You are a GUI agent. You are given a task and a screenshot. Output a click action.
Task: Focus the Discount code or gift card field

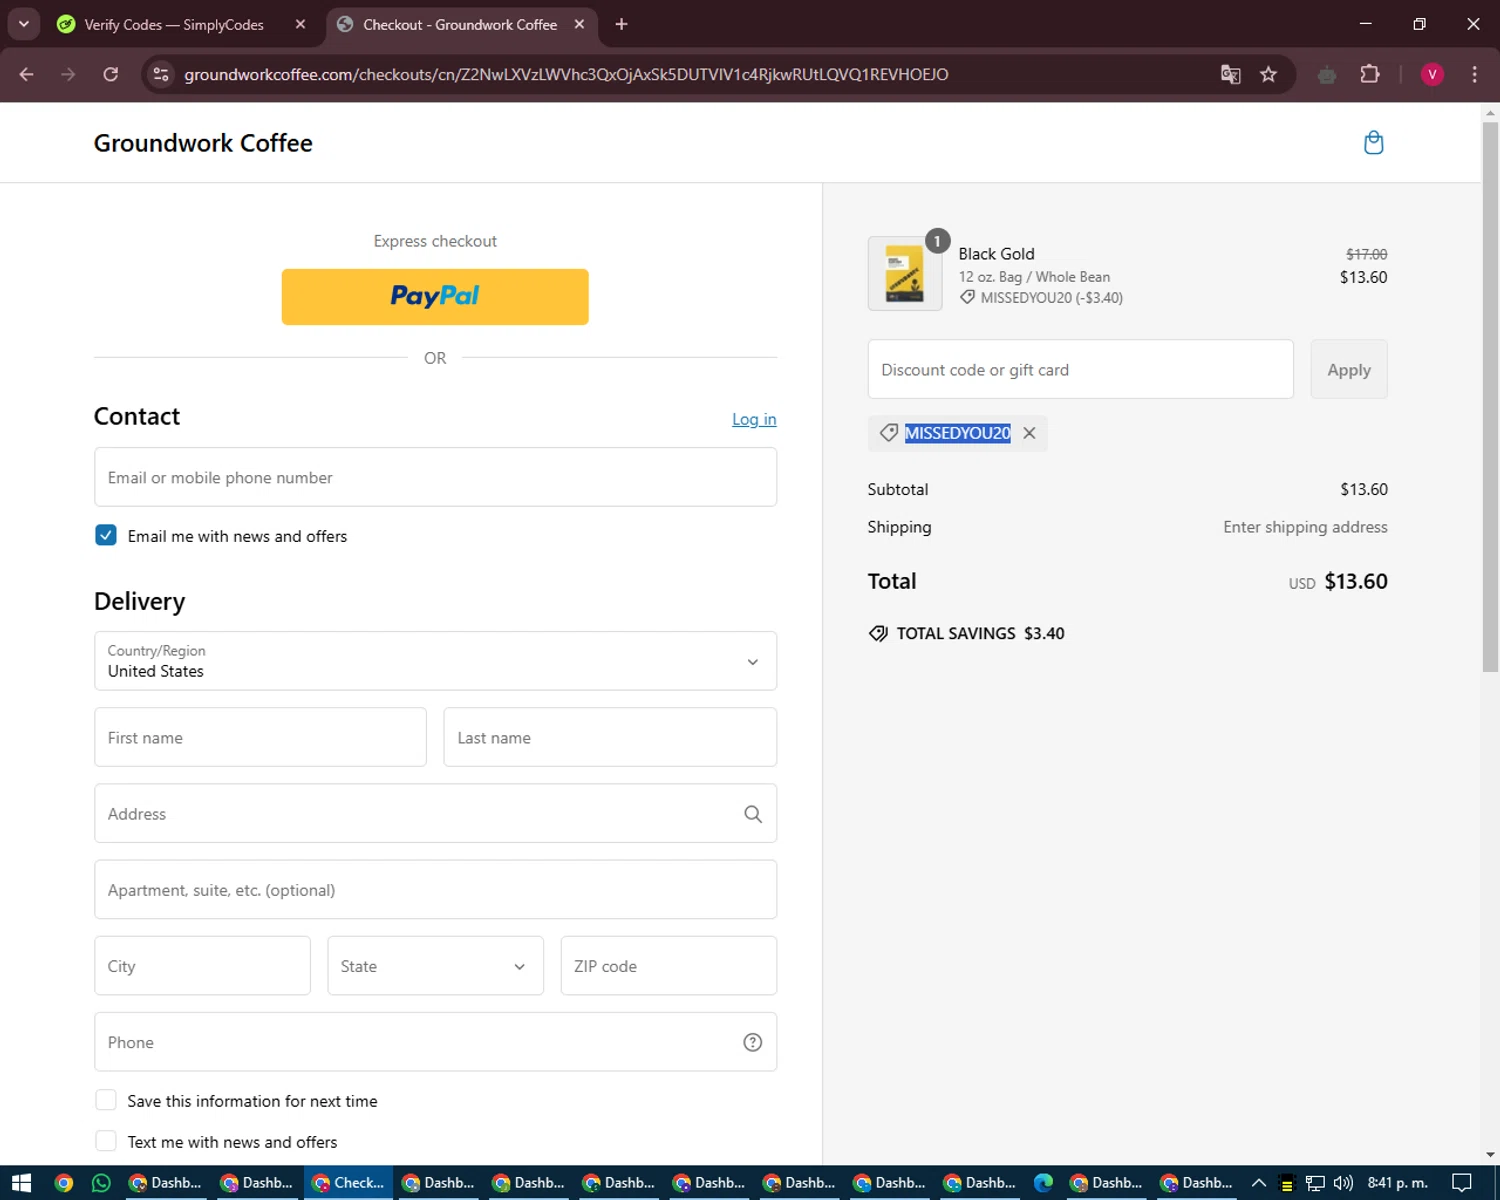1081,369
